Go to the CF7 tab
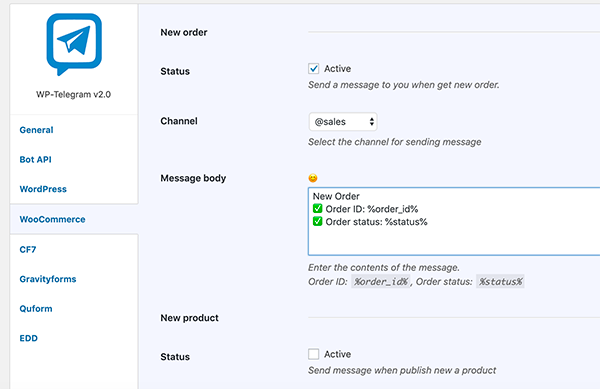The height and width of the screenshot is (389, 600). point(28,249)
